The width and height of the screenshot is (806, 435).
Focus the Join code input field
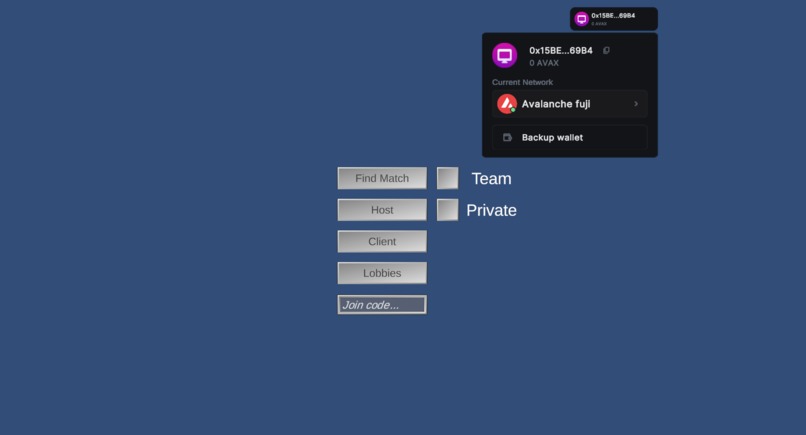(x=382, y=305)
